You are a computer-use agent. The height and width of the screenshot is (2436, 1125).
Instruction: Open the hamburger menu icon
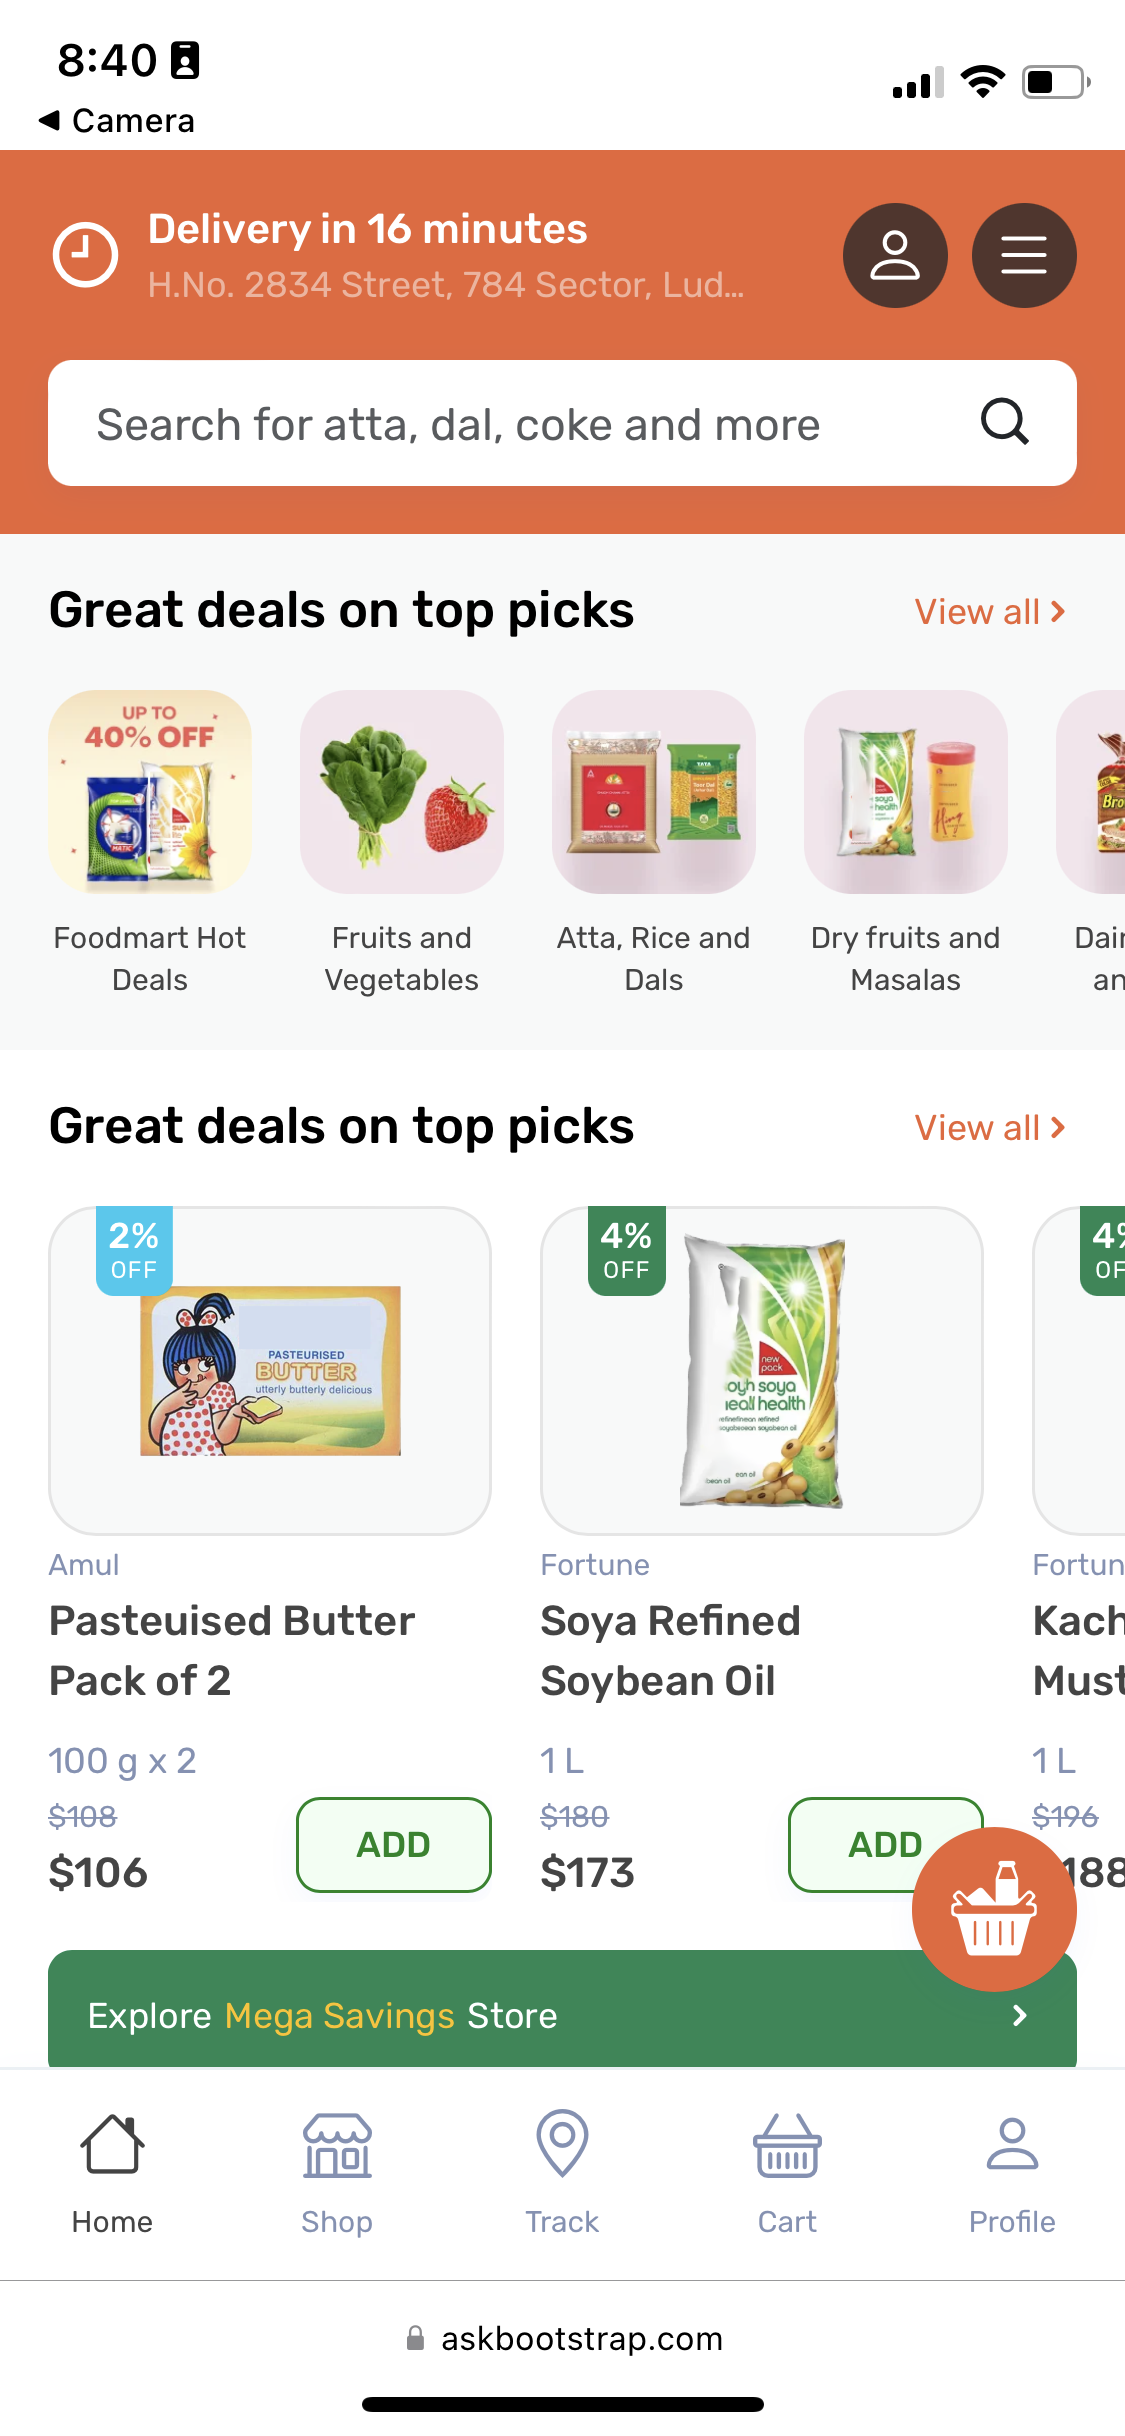click(1024, 256)
